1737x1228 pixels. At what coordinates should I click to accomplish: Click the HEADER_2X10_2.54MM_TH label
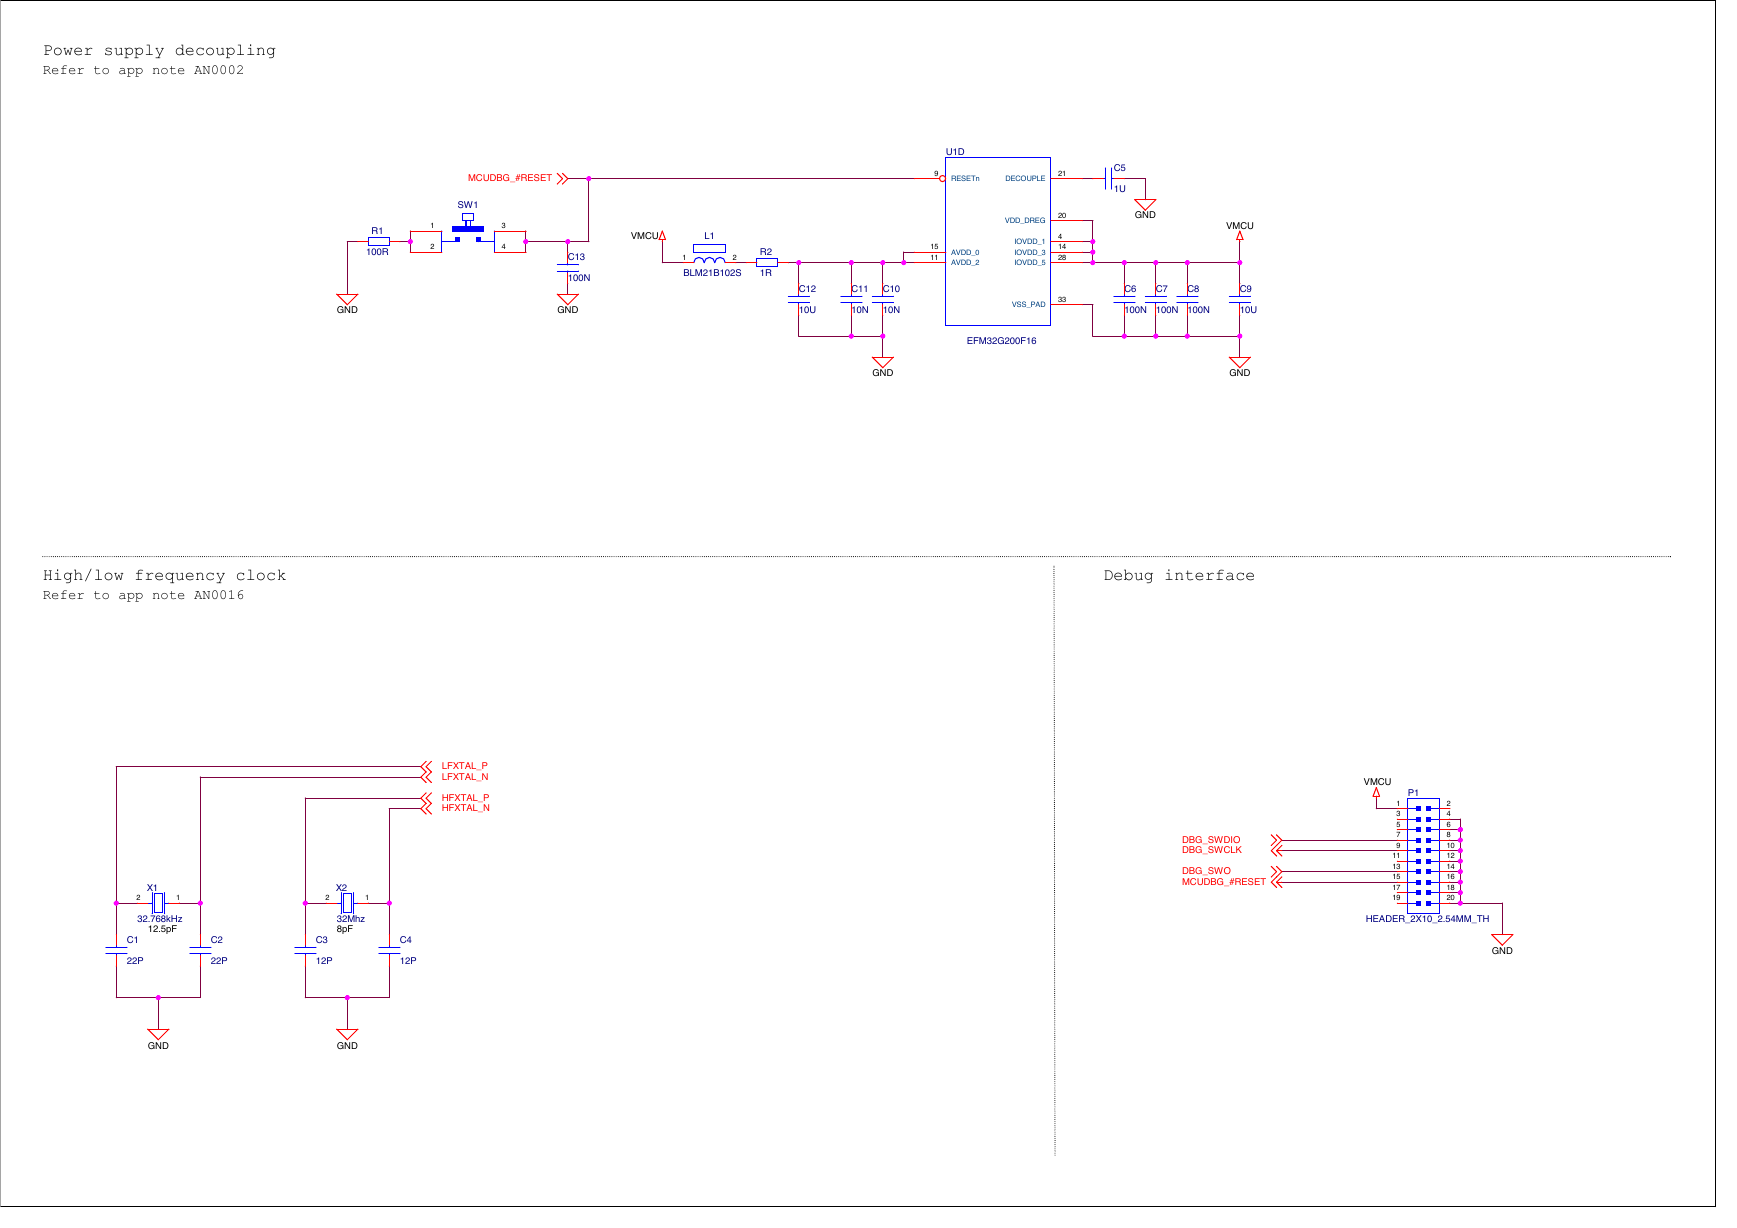pyautogui.click(x=1427, y=919)
